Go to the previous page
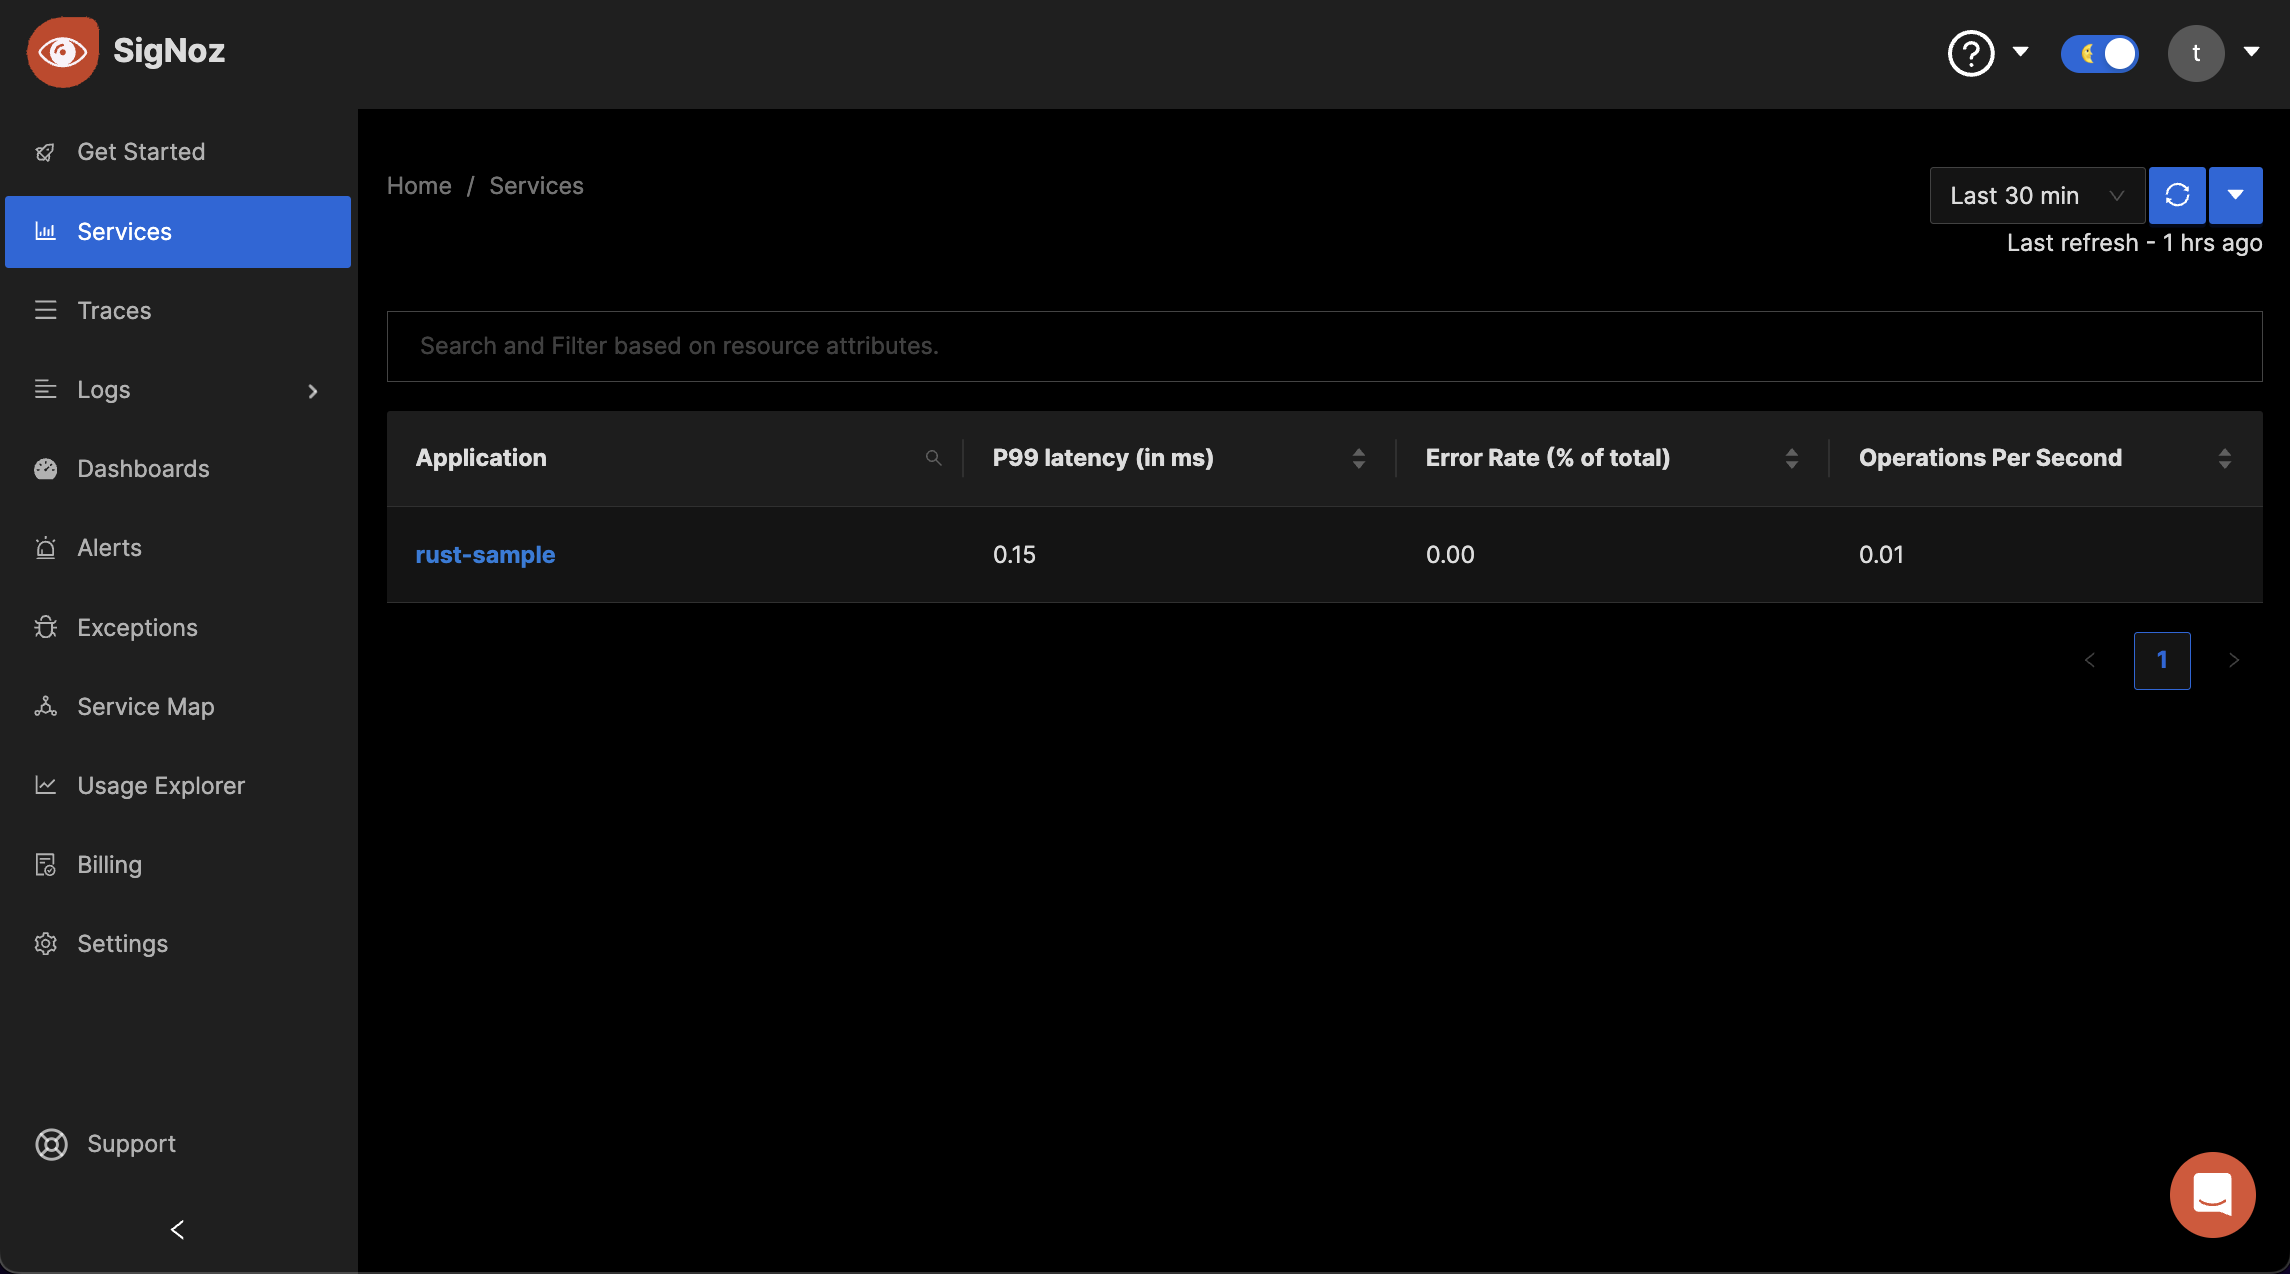 (2090, 660)
